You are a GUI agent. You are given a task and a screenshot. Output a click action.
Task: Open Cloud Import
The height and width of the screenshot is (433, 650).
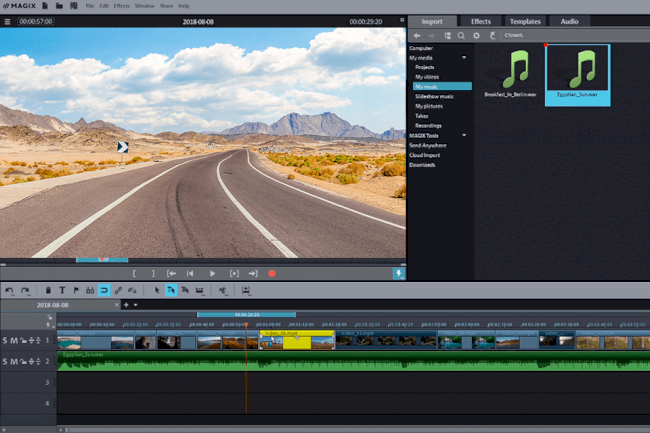[424, 155]
